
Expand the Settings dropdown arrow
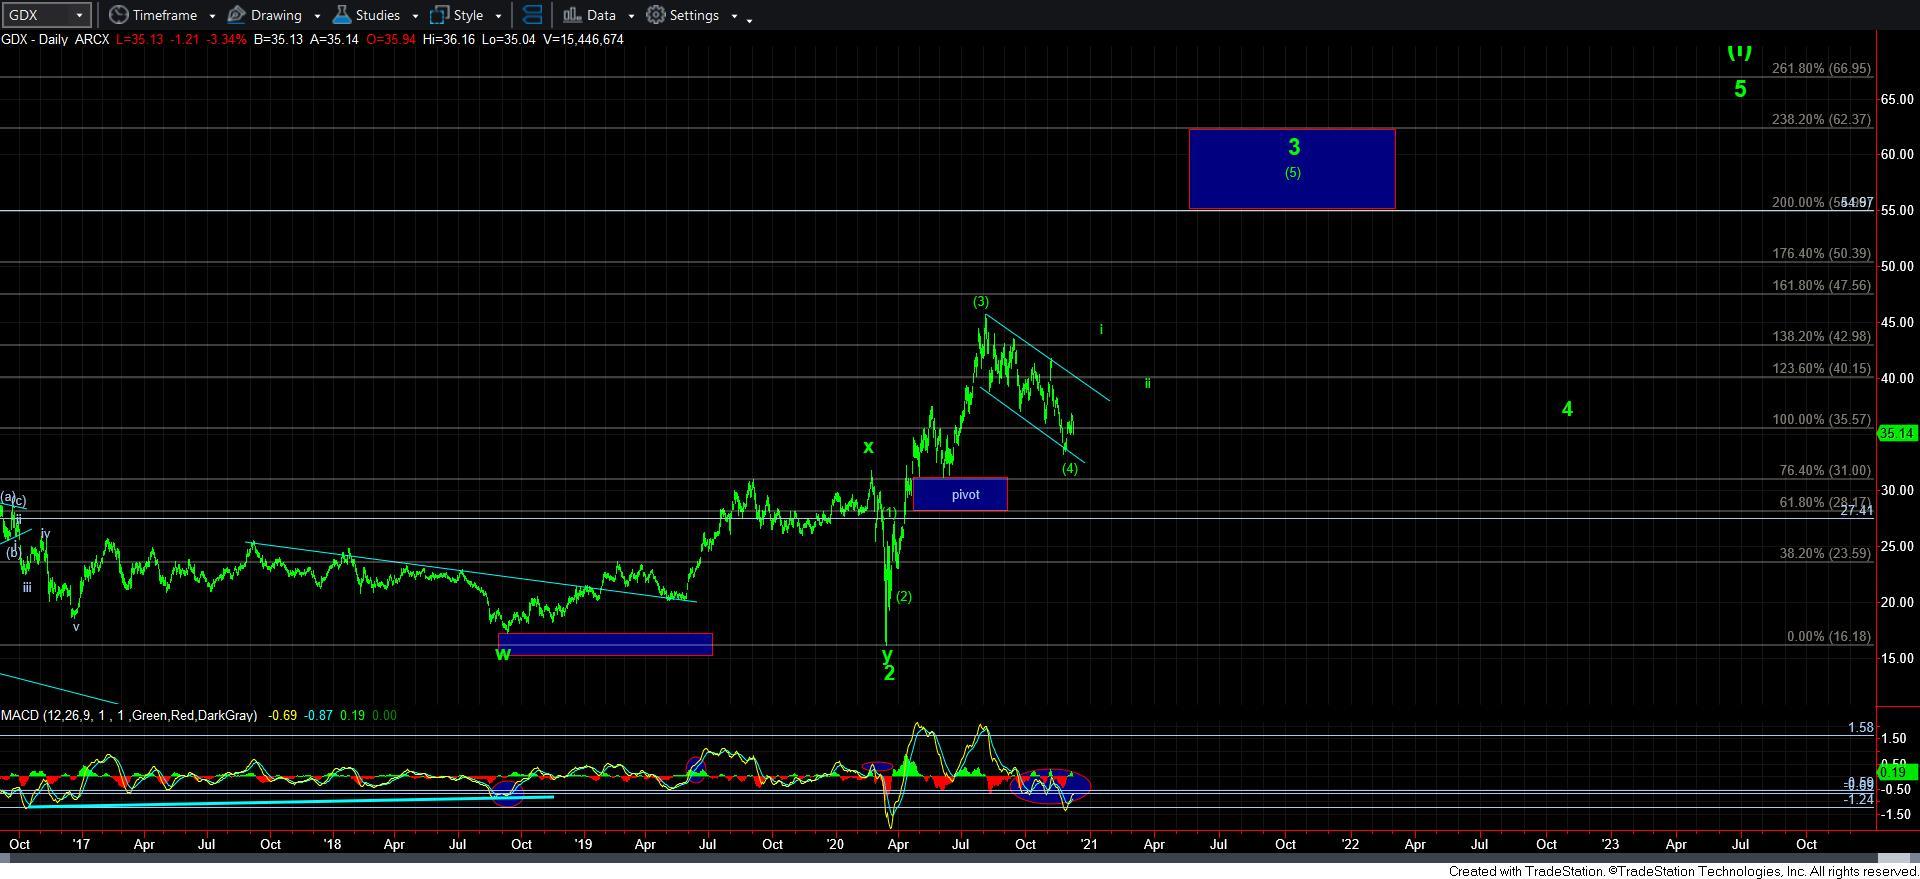click(734, 16)
